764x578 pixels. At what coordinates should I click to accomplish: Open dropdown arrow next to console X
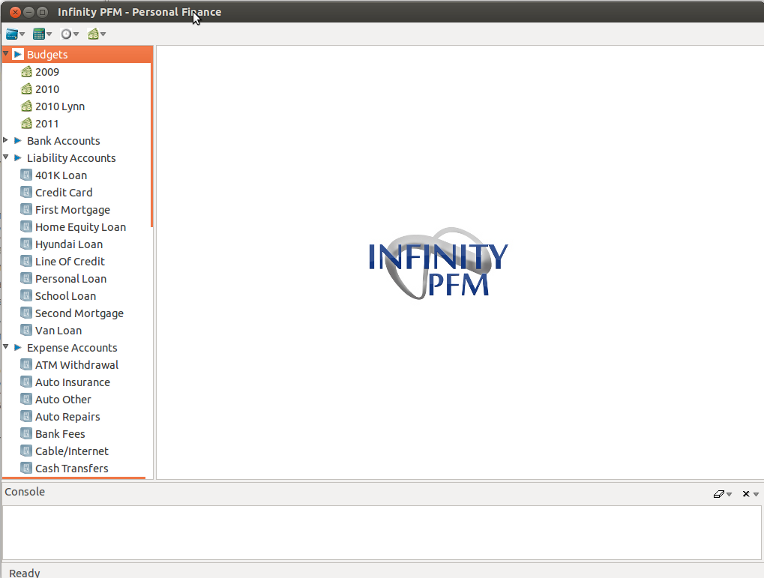(x=756, y=494)
